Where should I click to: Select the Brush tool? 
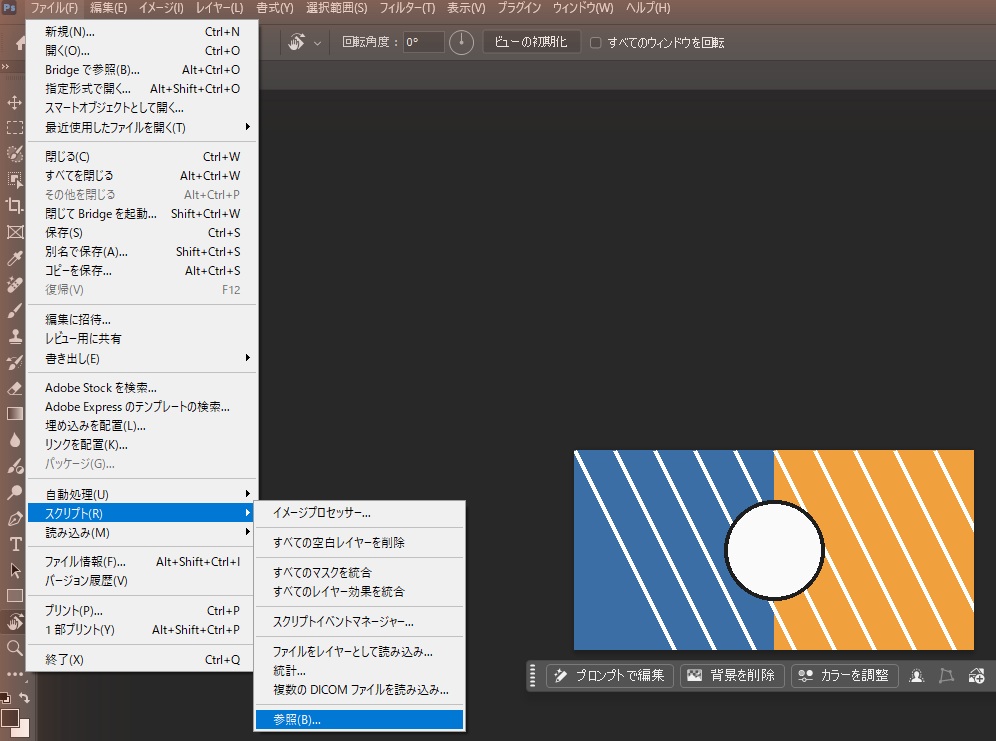coord(14,310)
